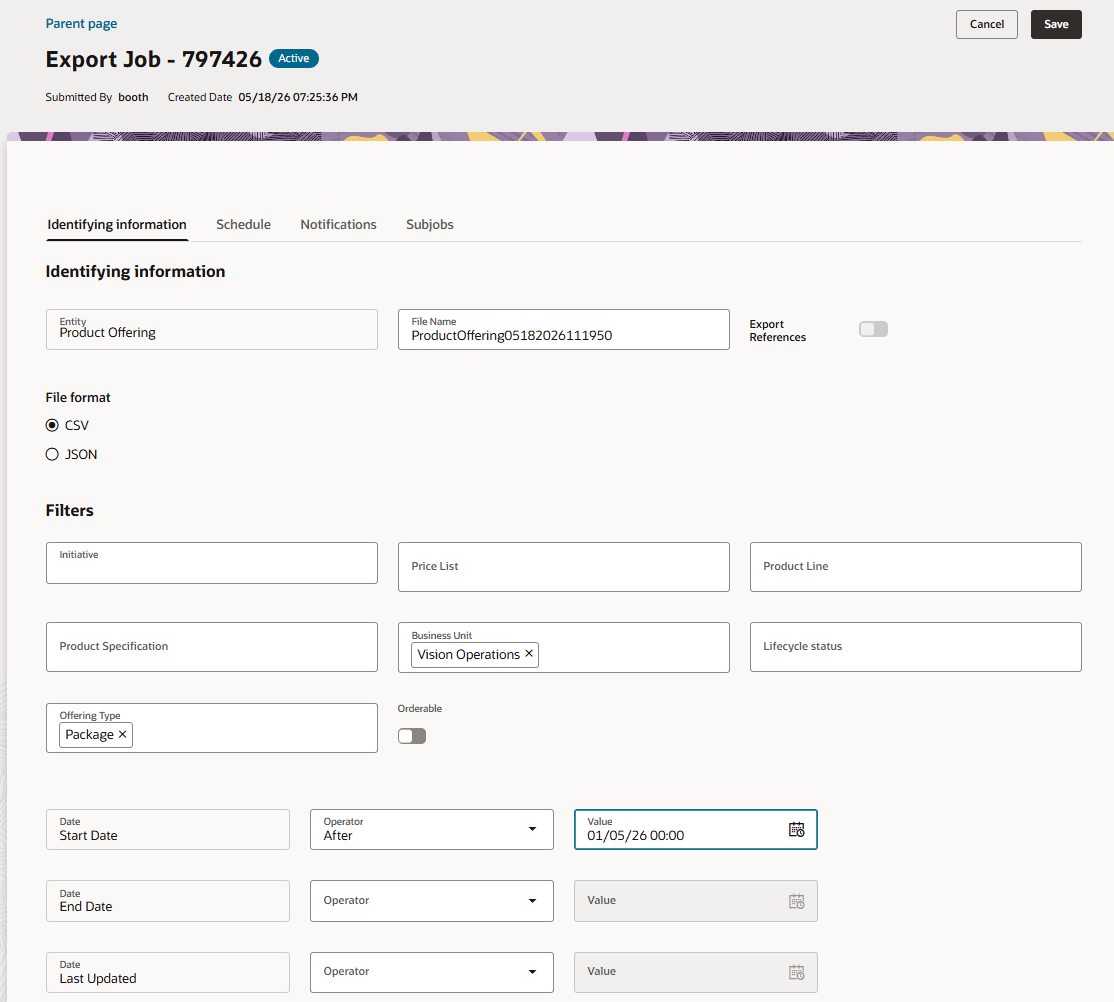The height and width of the screenshot is (1002, 1114).
Task: Select JSON file format
Action: point(52,454)
